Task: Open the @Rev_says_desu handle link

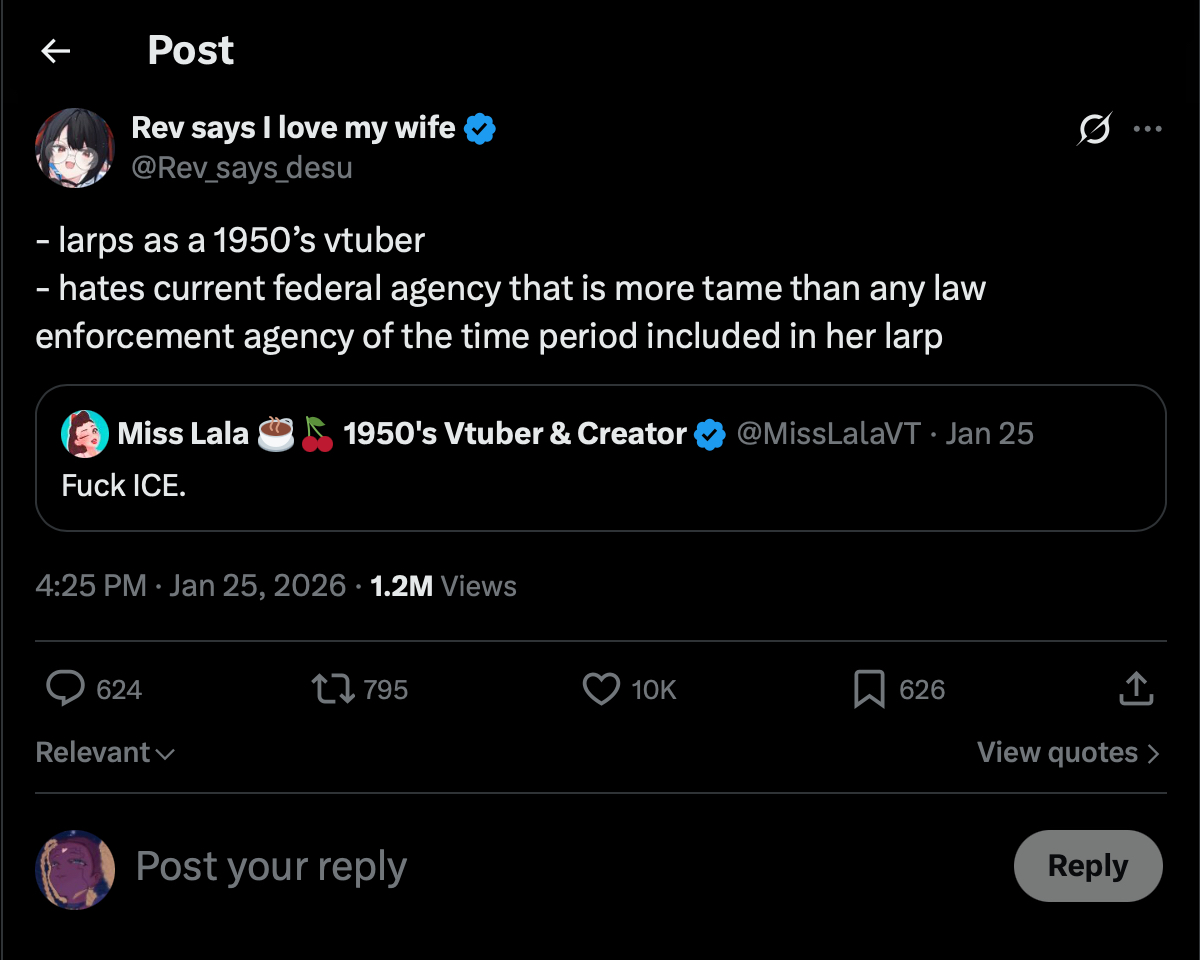Action: [x=242, y=167]
